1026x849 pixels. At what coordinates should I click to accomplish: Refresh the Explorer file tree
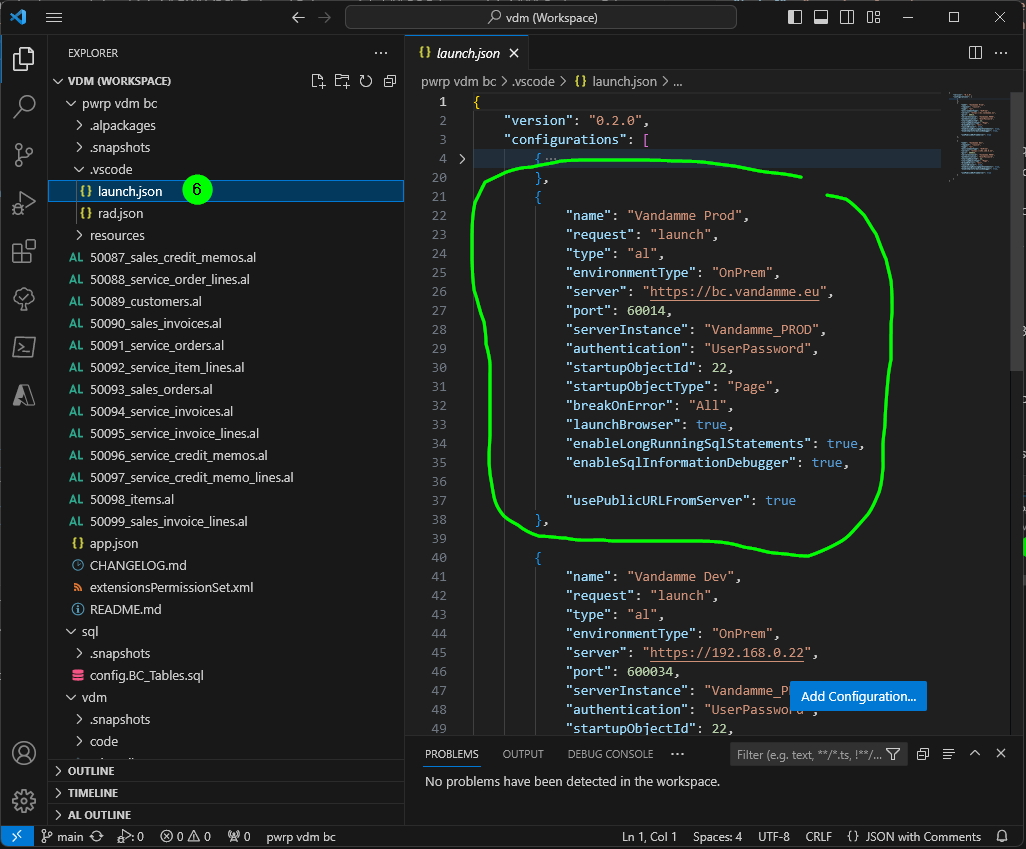coord(366,81)
